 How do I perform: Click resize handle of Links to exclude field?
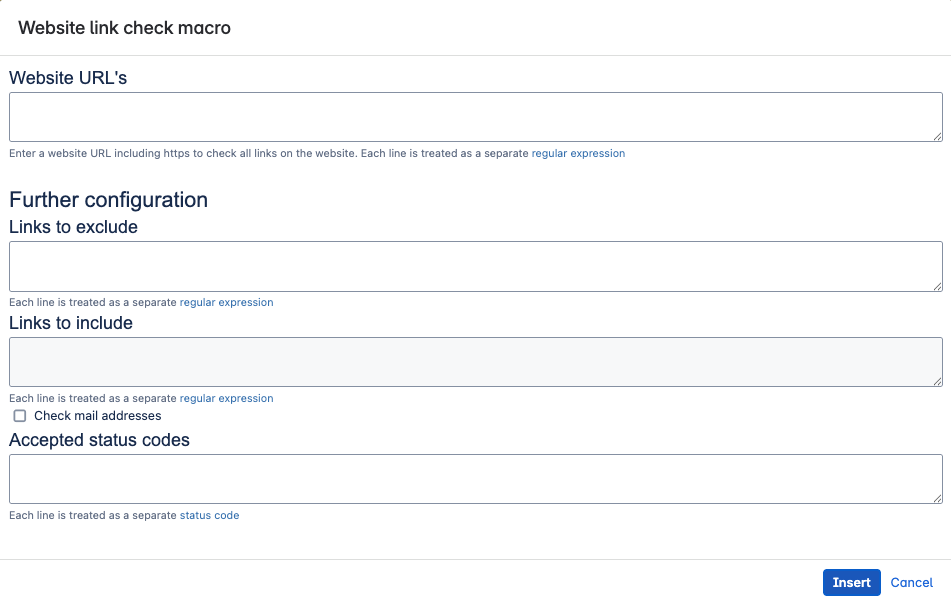coord(937,286)
